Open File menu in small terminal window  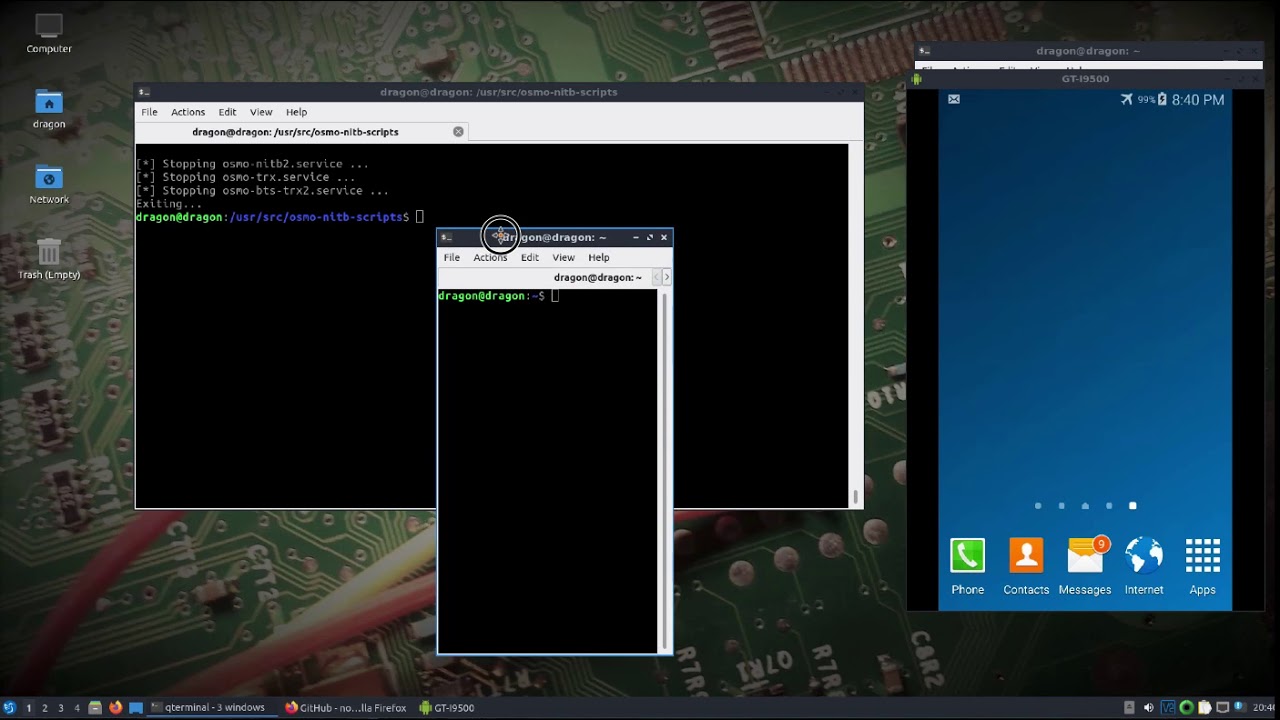coord(452,257)
